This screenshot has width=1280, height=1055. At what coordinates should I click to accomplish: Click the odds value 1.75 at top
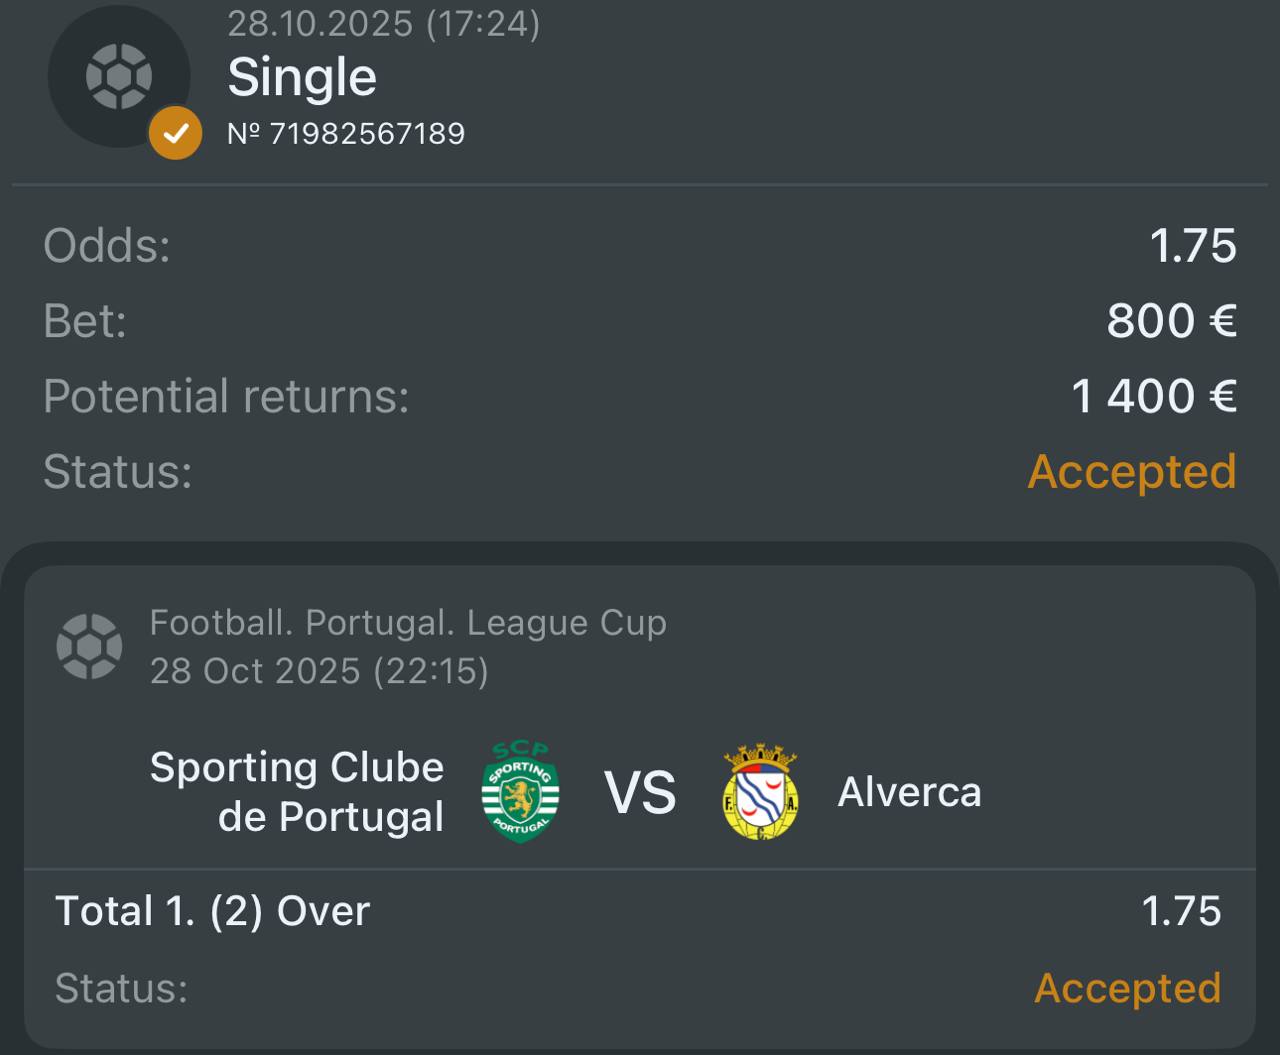1192,246
